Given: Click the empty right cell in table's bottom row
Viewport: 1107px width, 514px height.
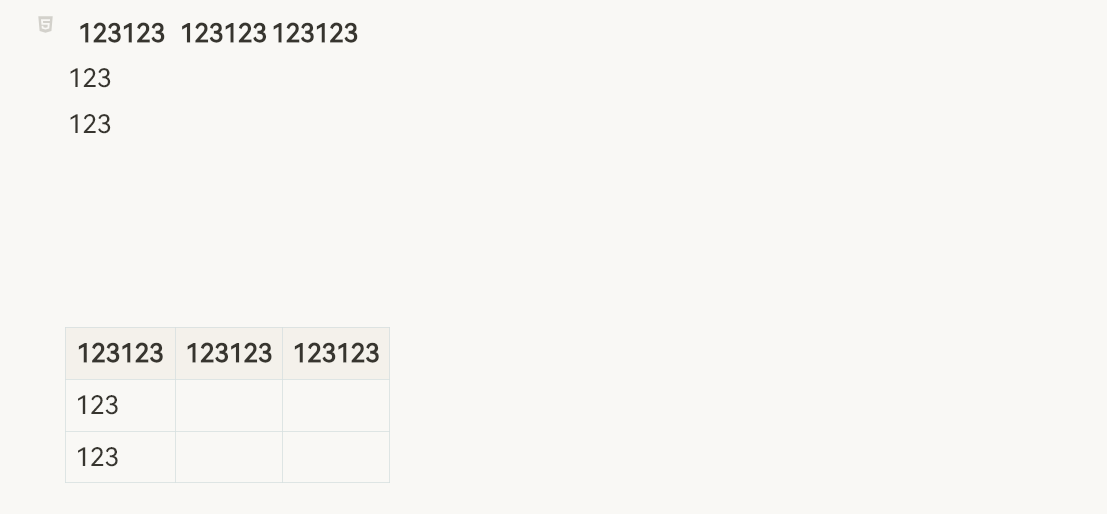Looking at the screenshot, I should [x=336, y=458].
